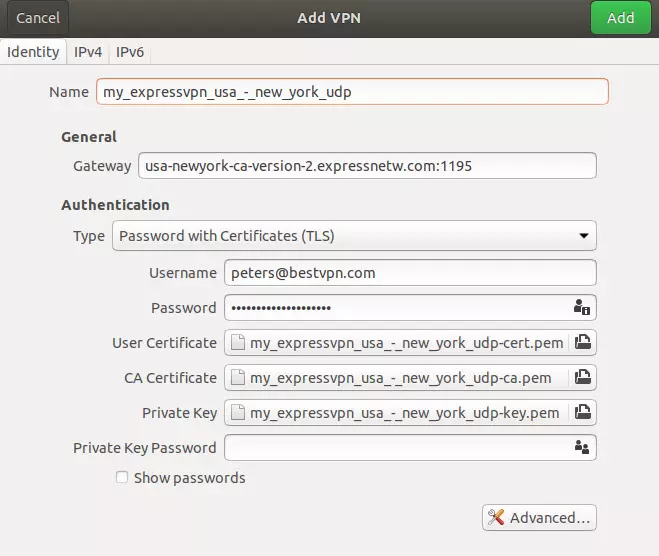
Task: Click the User Certificate label
Action: point(164,343)
